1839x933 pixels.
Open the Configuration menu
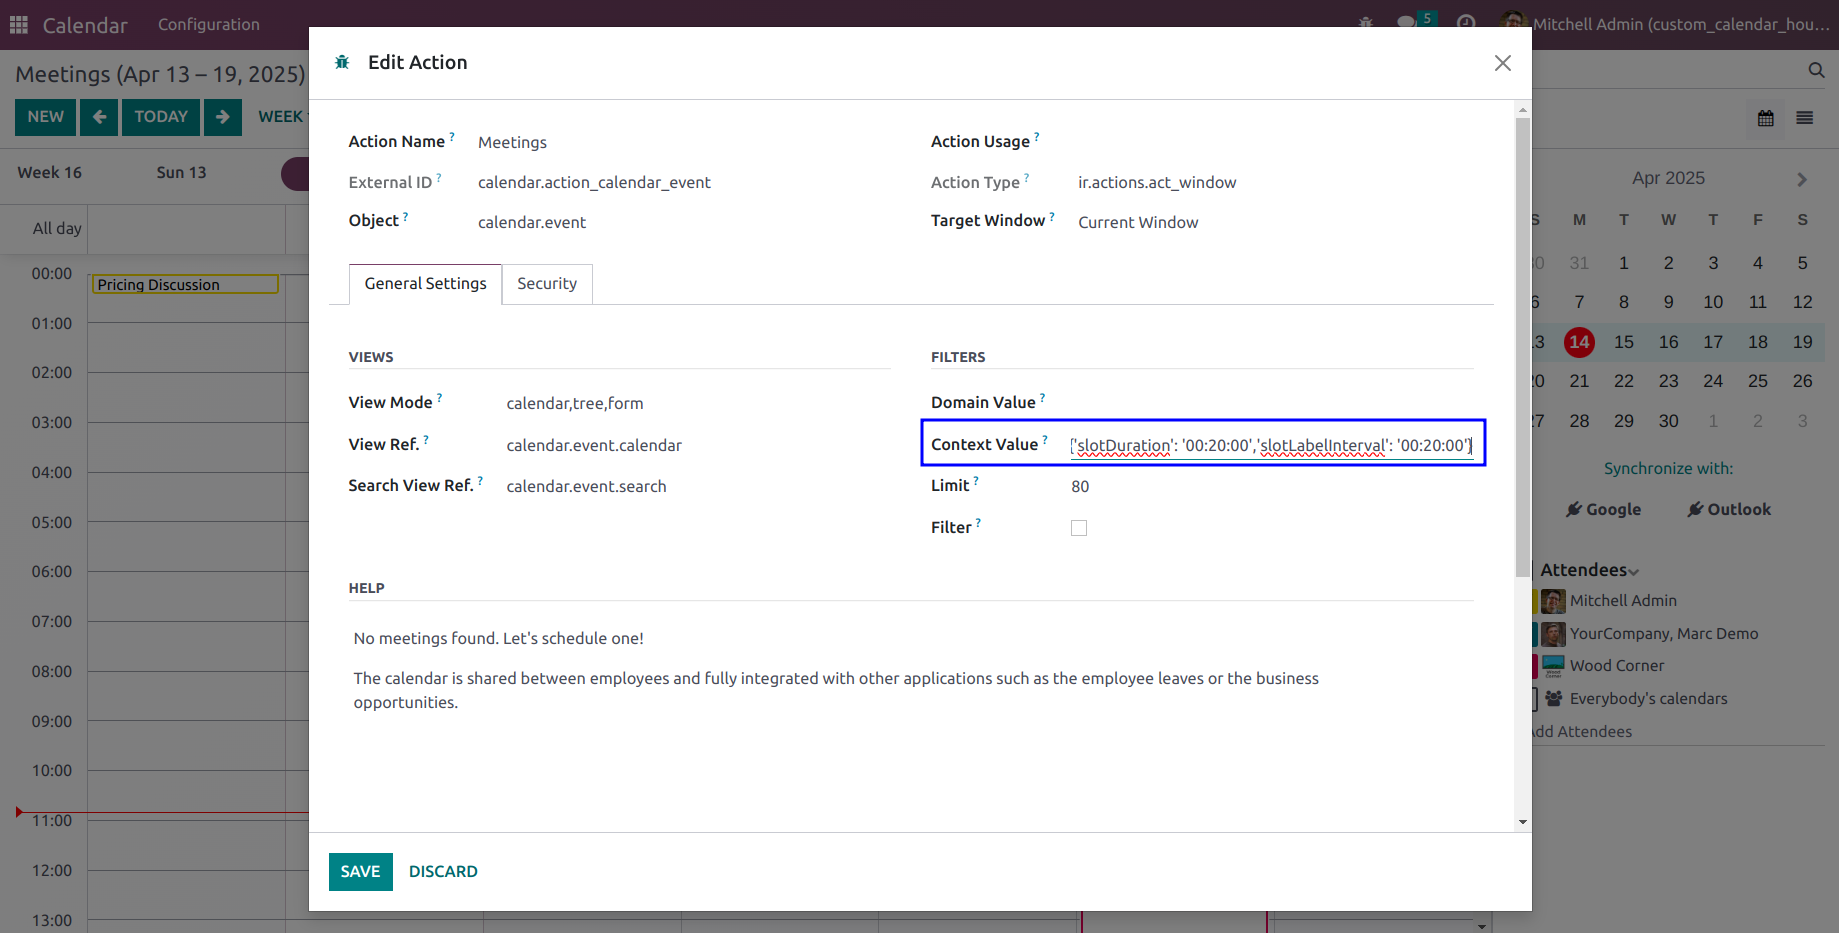click(209, 24)
